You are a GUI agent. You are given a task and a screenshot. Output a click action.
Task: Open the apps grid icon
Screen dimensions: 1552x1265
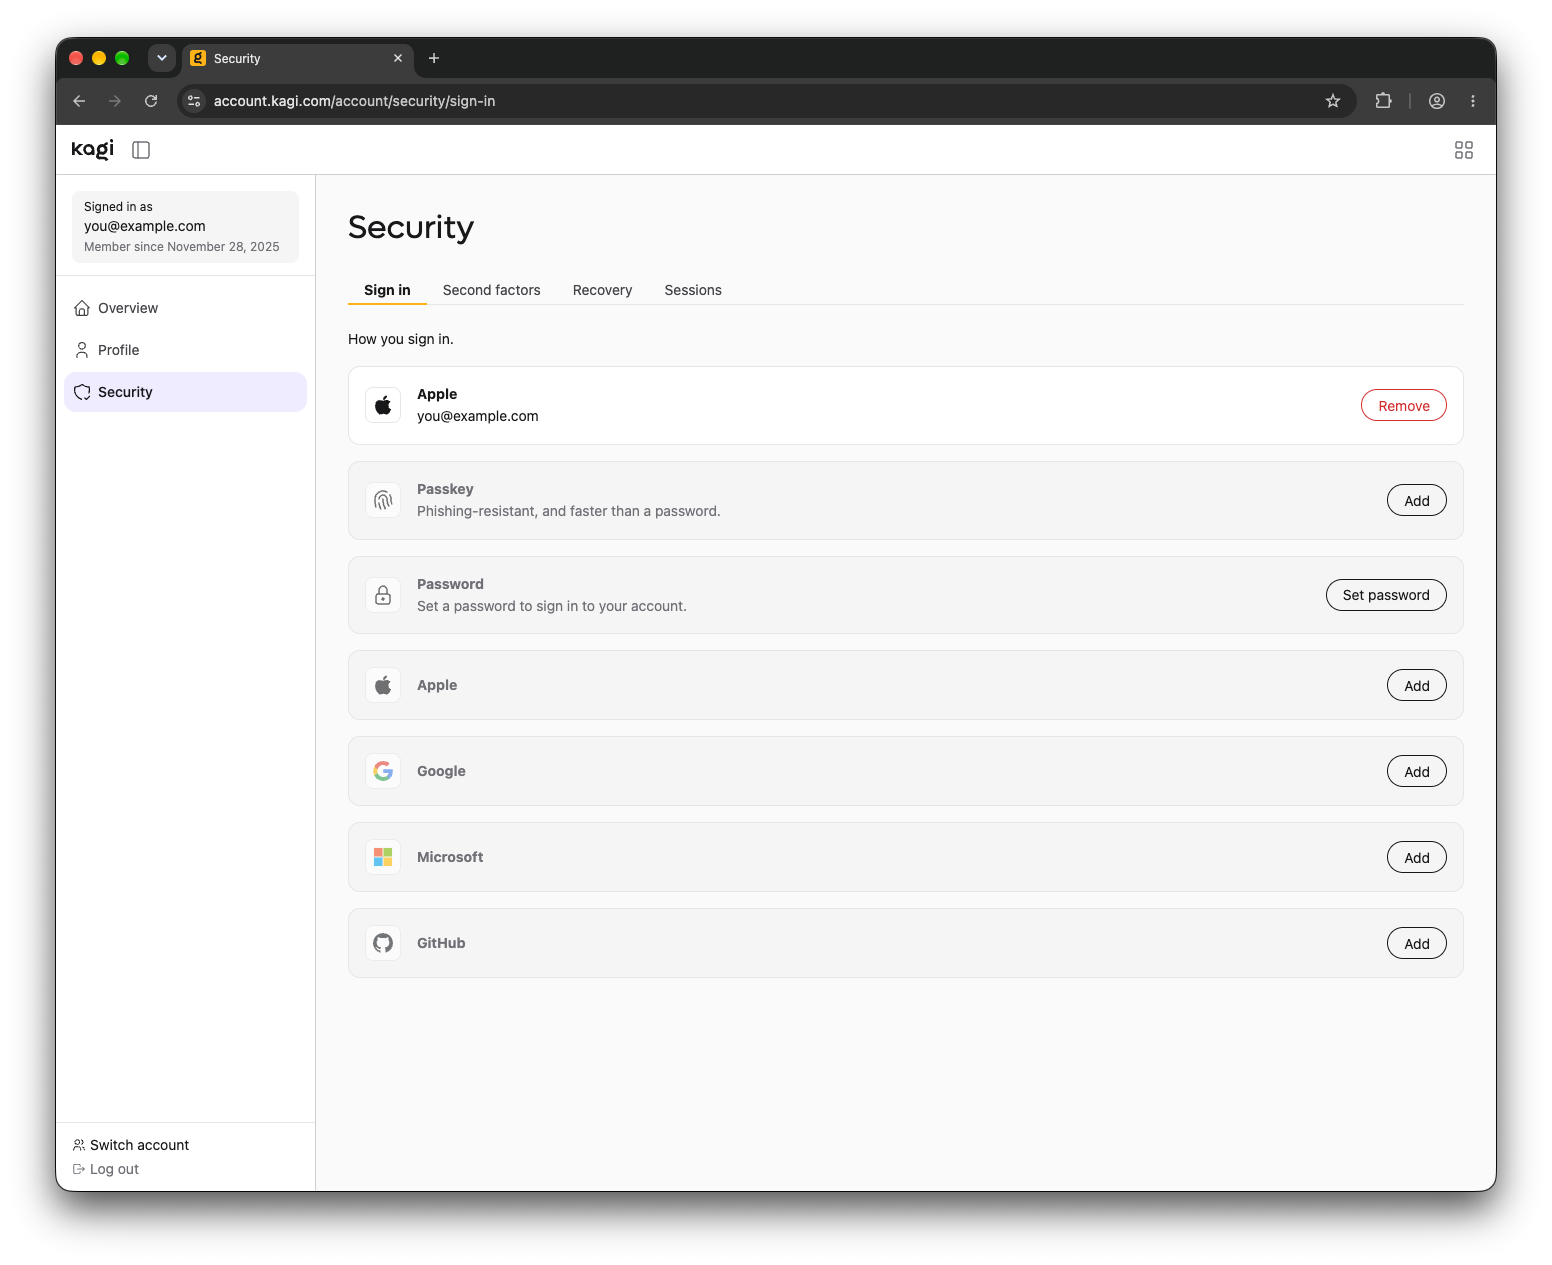[1463, 150]
